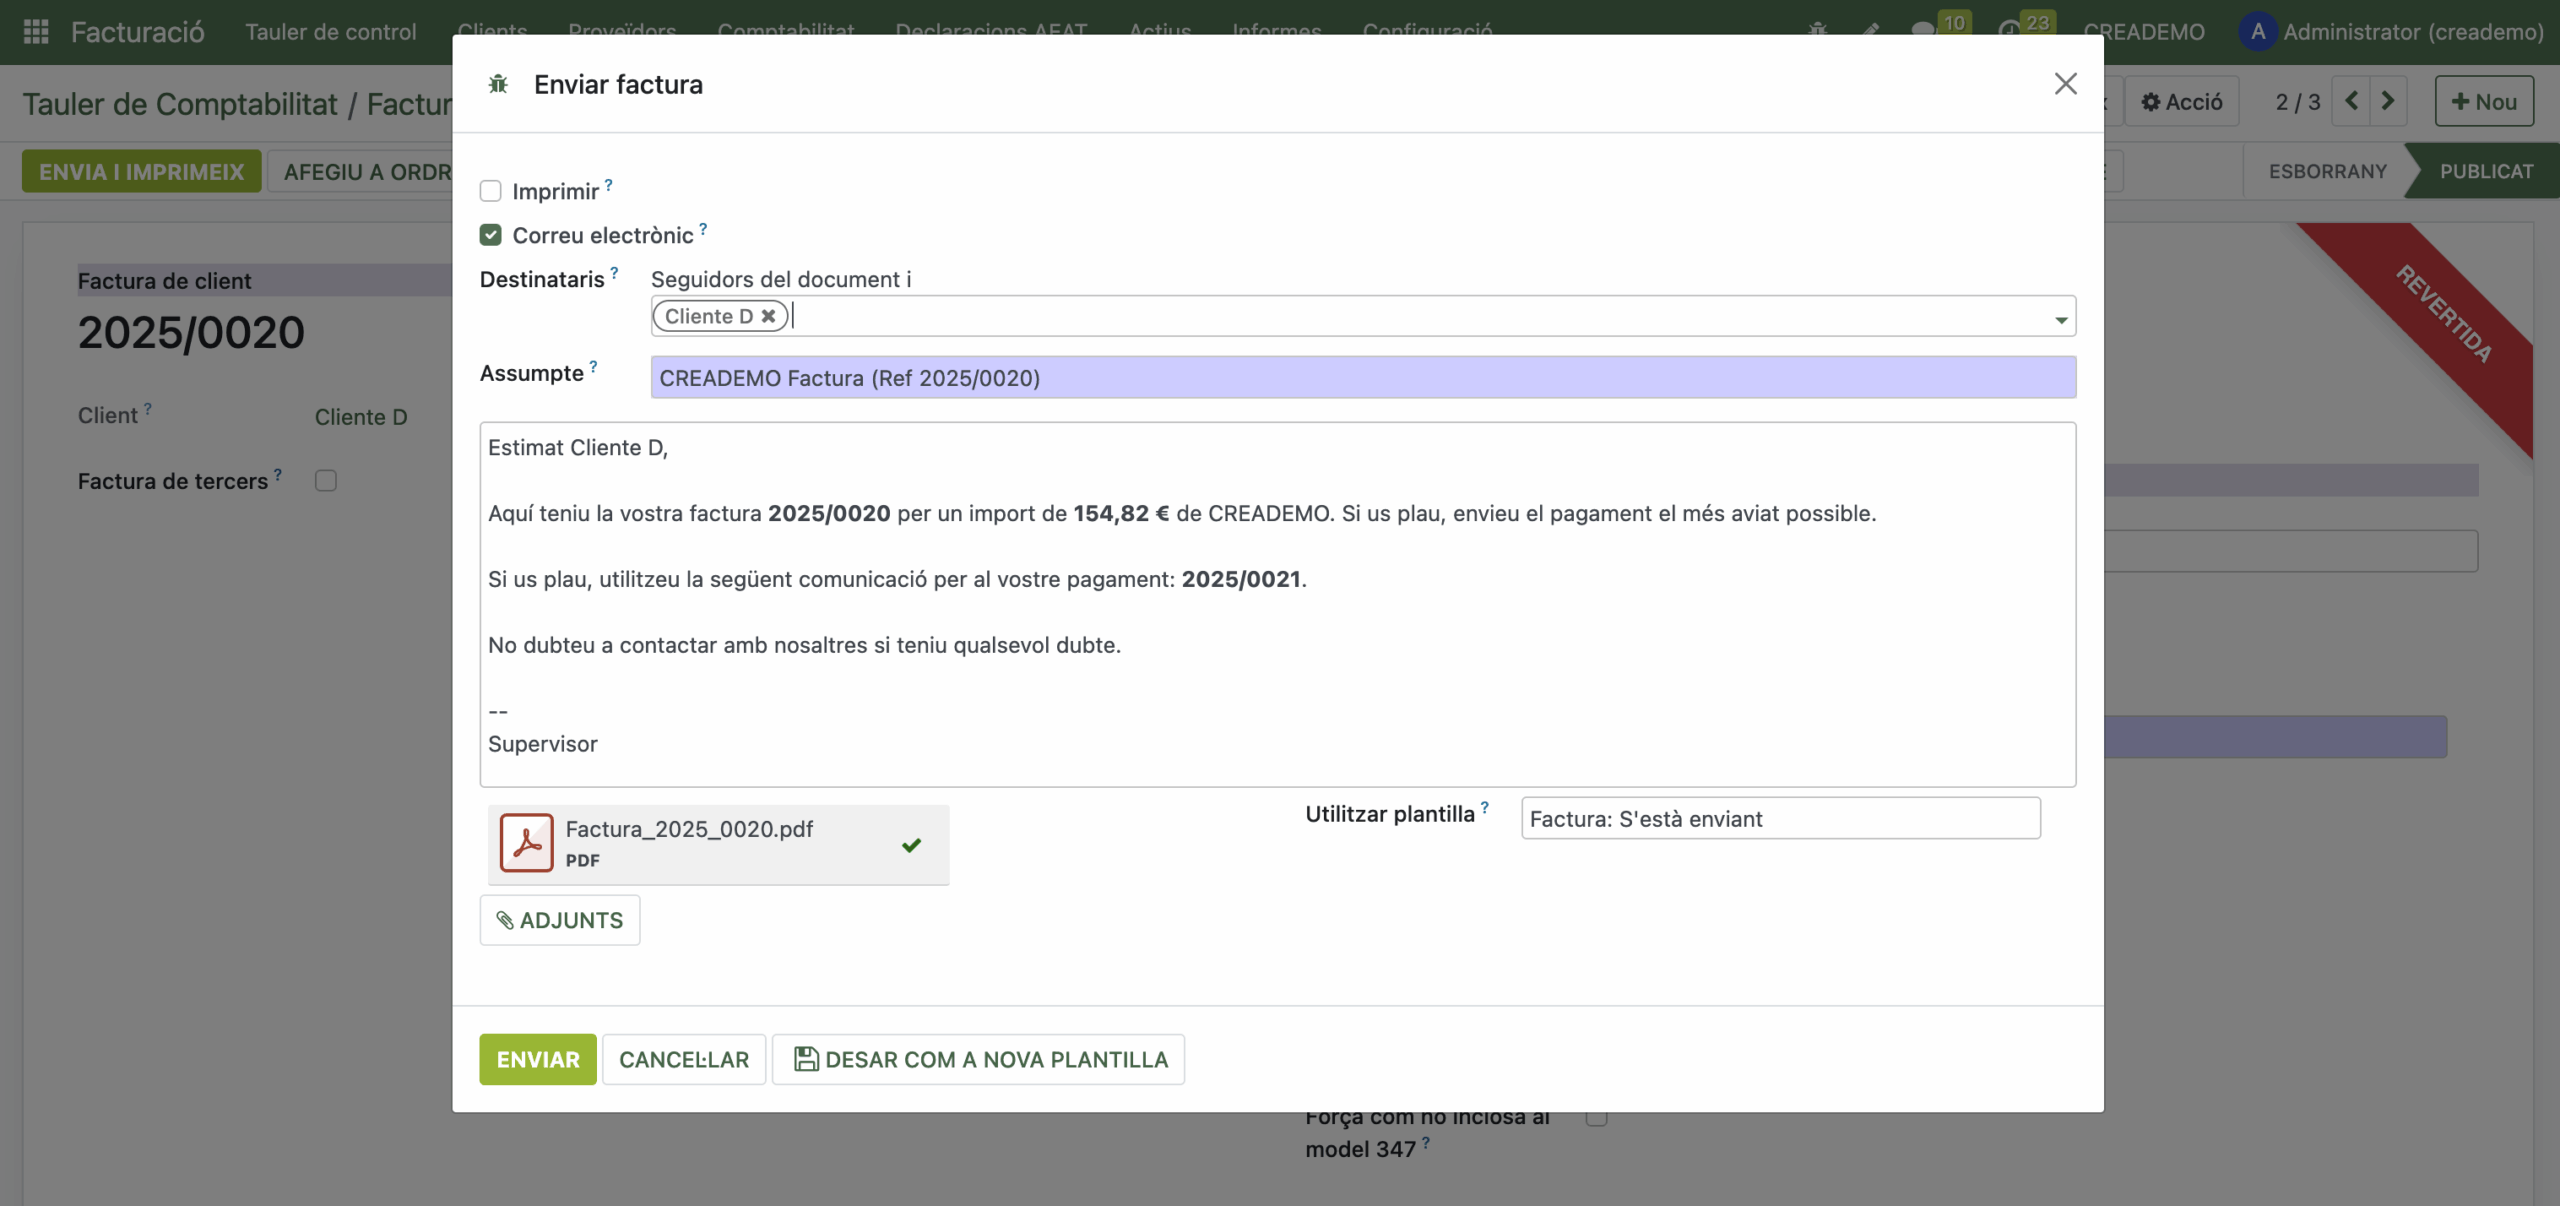
Task: Remove Cliente D recipient tag
Action: click(x=768, y=316)
